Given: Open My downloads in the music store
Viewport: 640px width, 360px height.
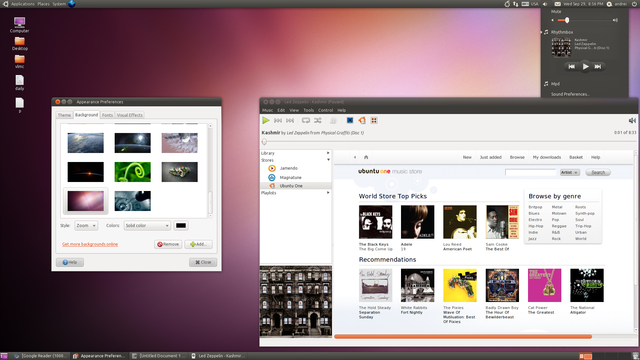Looking at the screenshot, I should (x=547, y=157).
